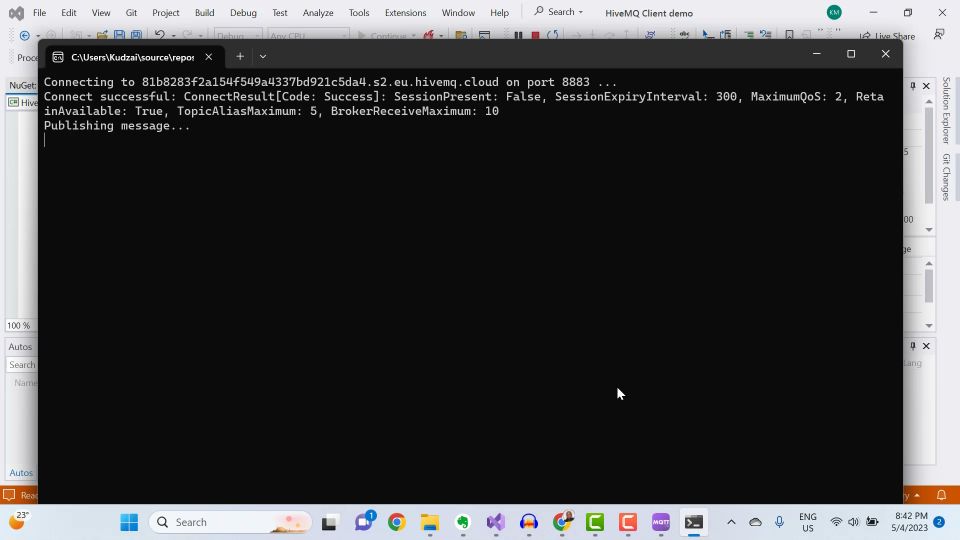
Task: Select the Autos tab at bottom
Action: pyautogui.click(x=21, y=473)
